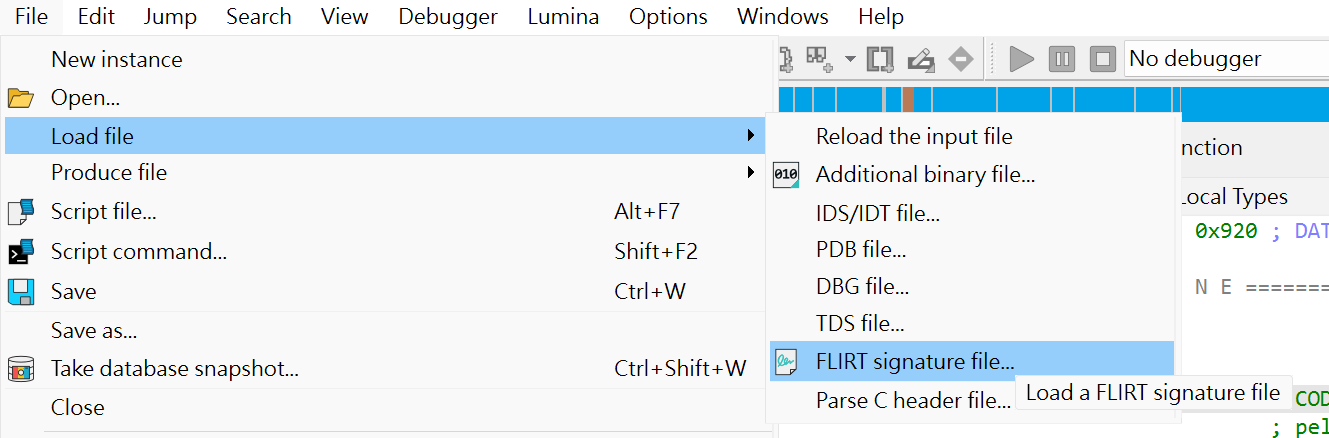
Task: Expand the Load file submenu arrow
Action: pyautogui.click(x=751, y=136)
